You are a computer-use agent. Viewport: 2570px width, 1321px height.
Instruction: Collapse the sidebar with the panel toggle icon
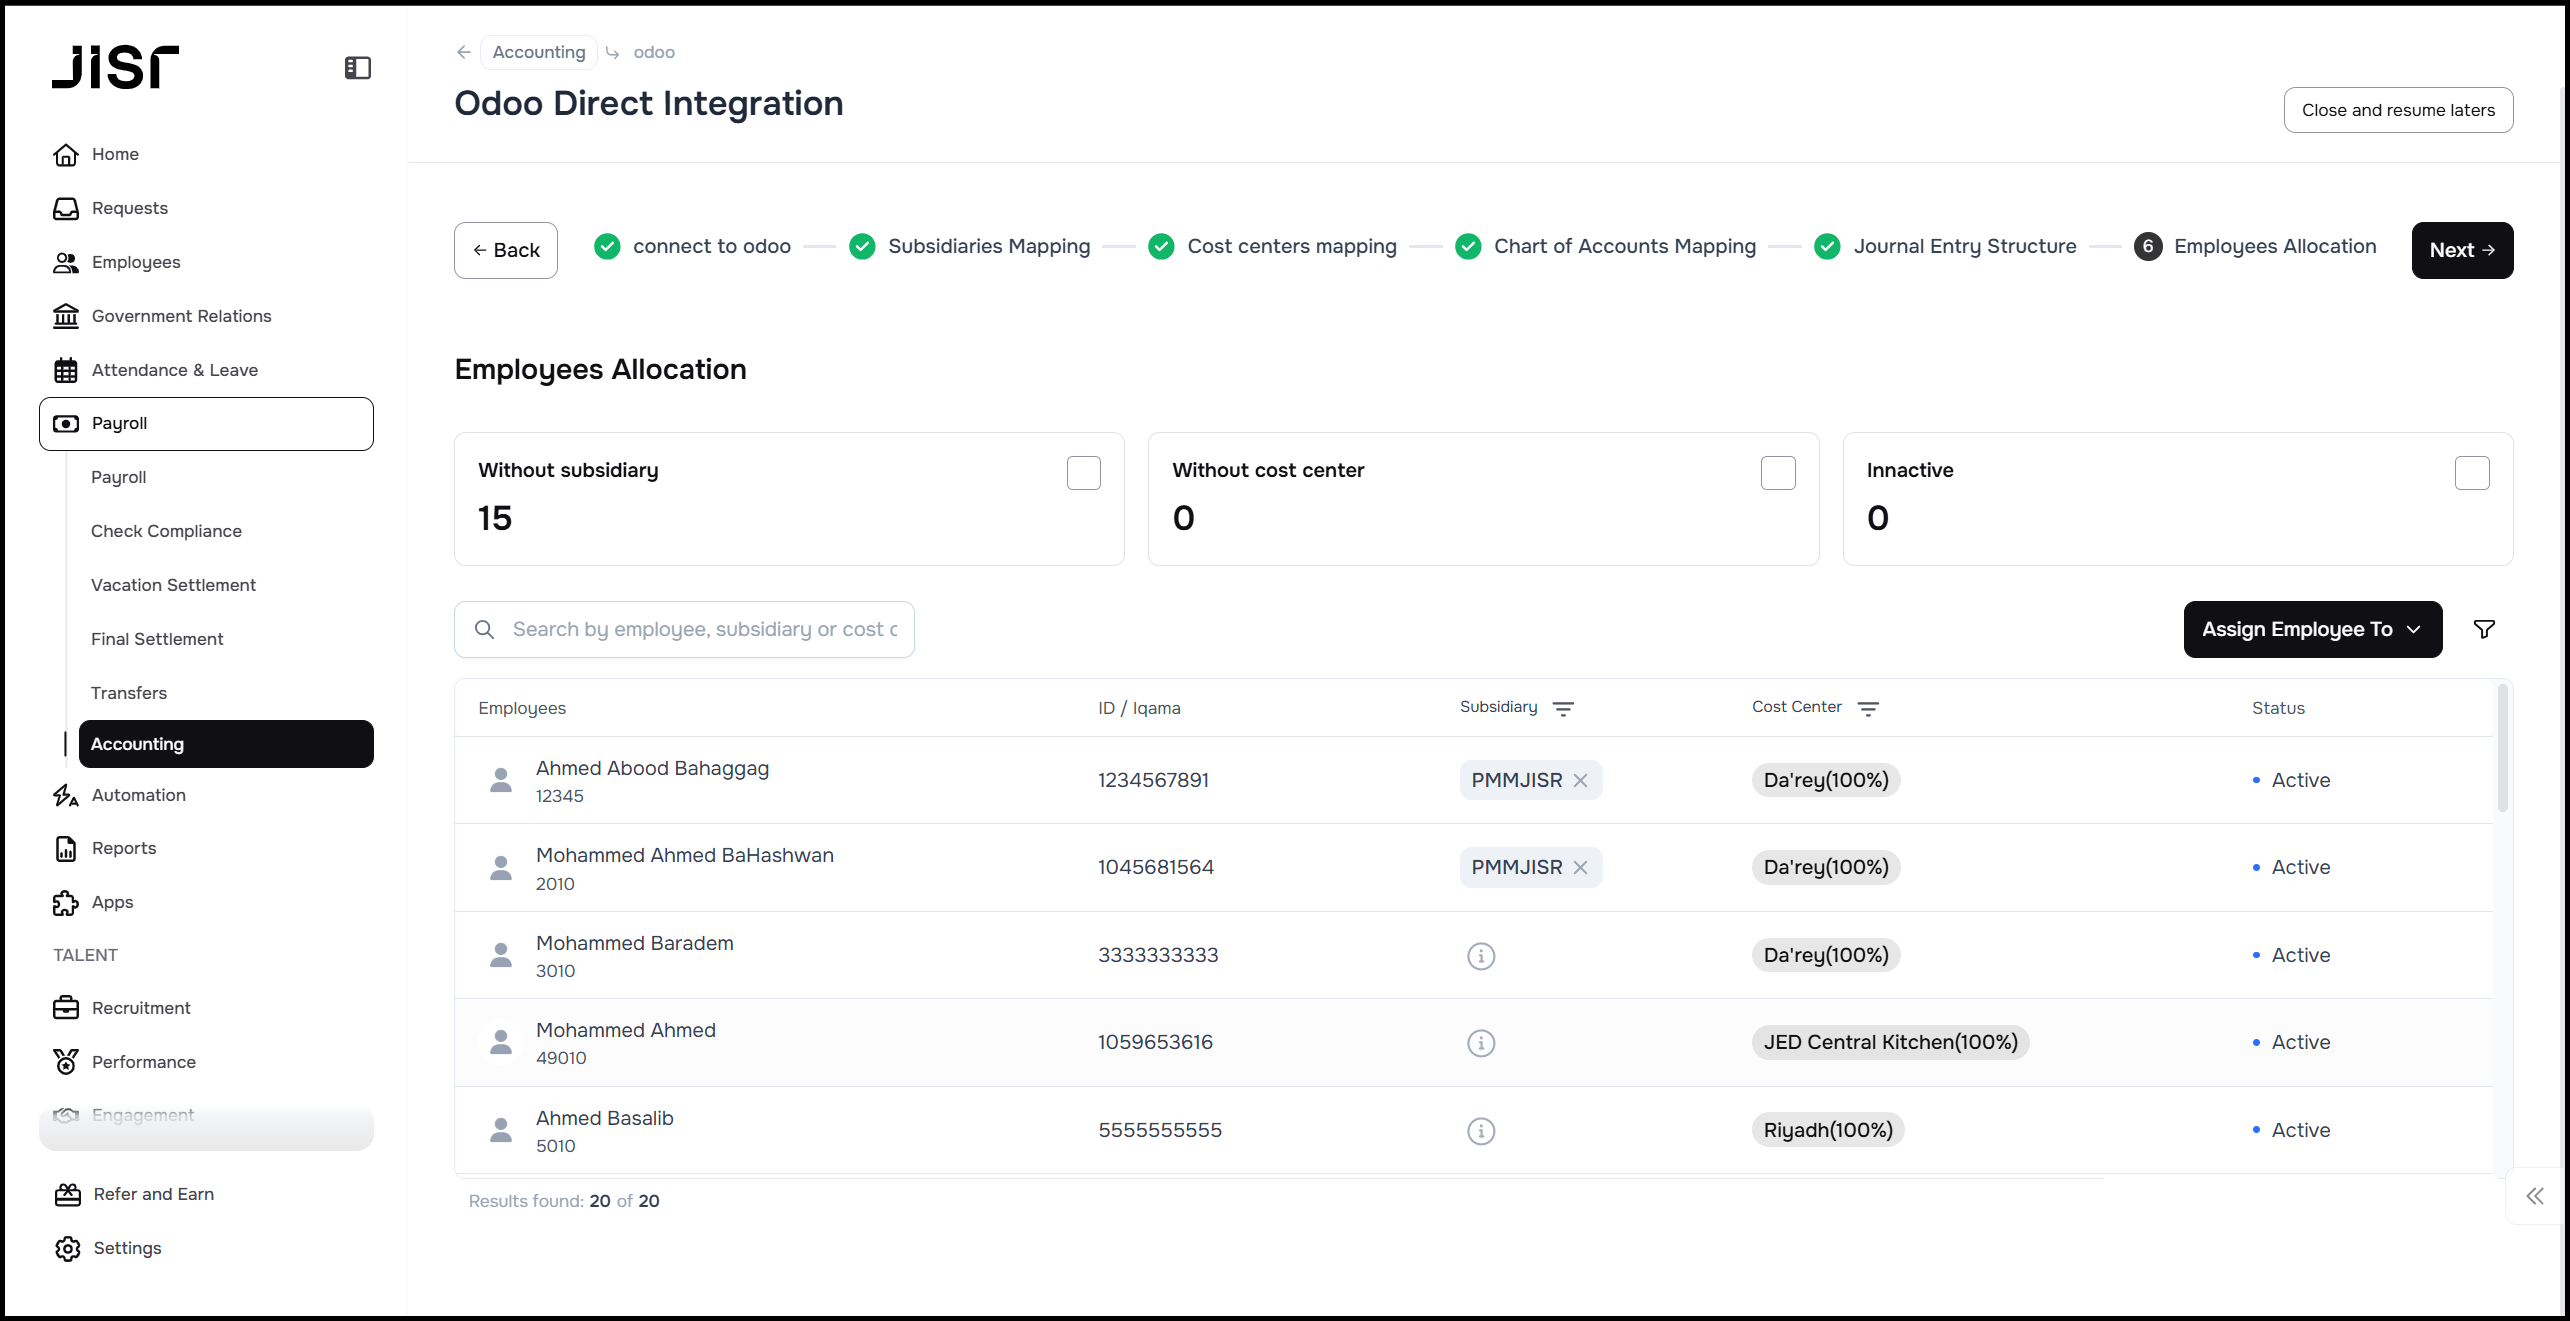click(357, 68)
